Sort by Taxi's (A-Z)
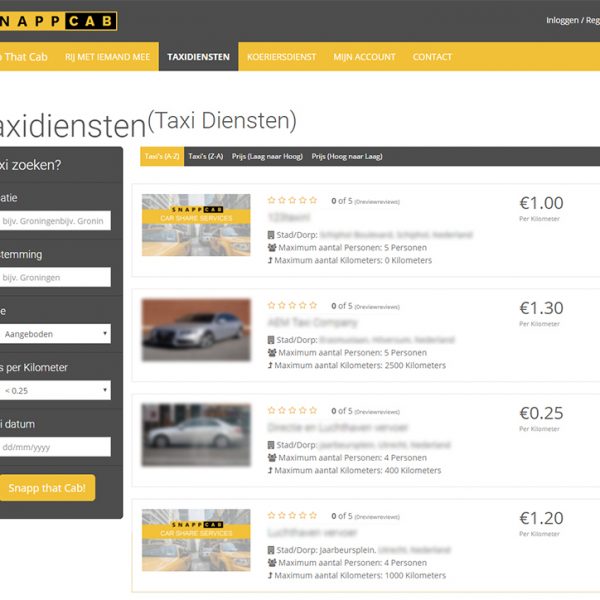The height and width of the screenshot is (600, 600). [162, 156]
